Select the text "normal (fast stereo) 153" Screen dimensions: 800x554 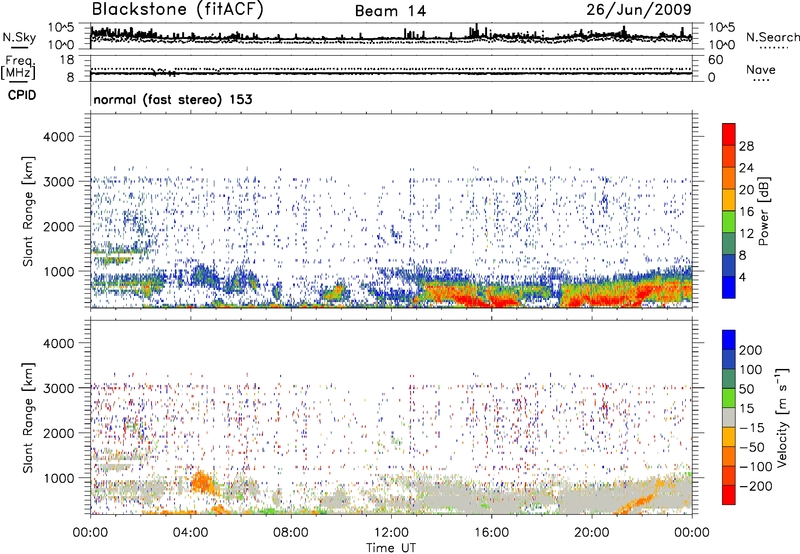(x=172, y=99)
